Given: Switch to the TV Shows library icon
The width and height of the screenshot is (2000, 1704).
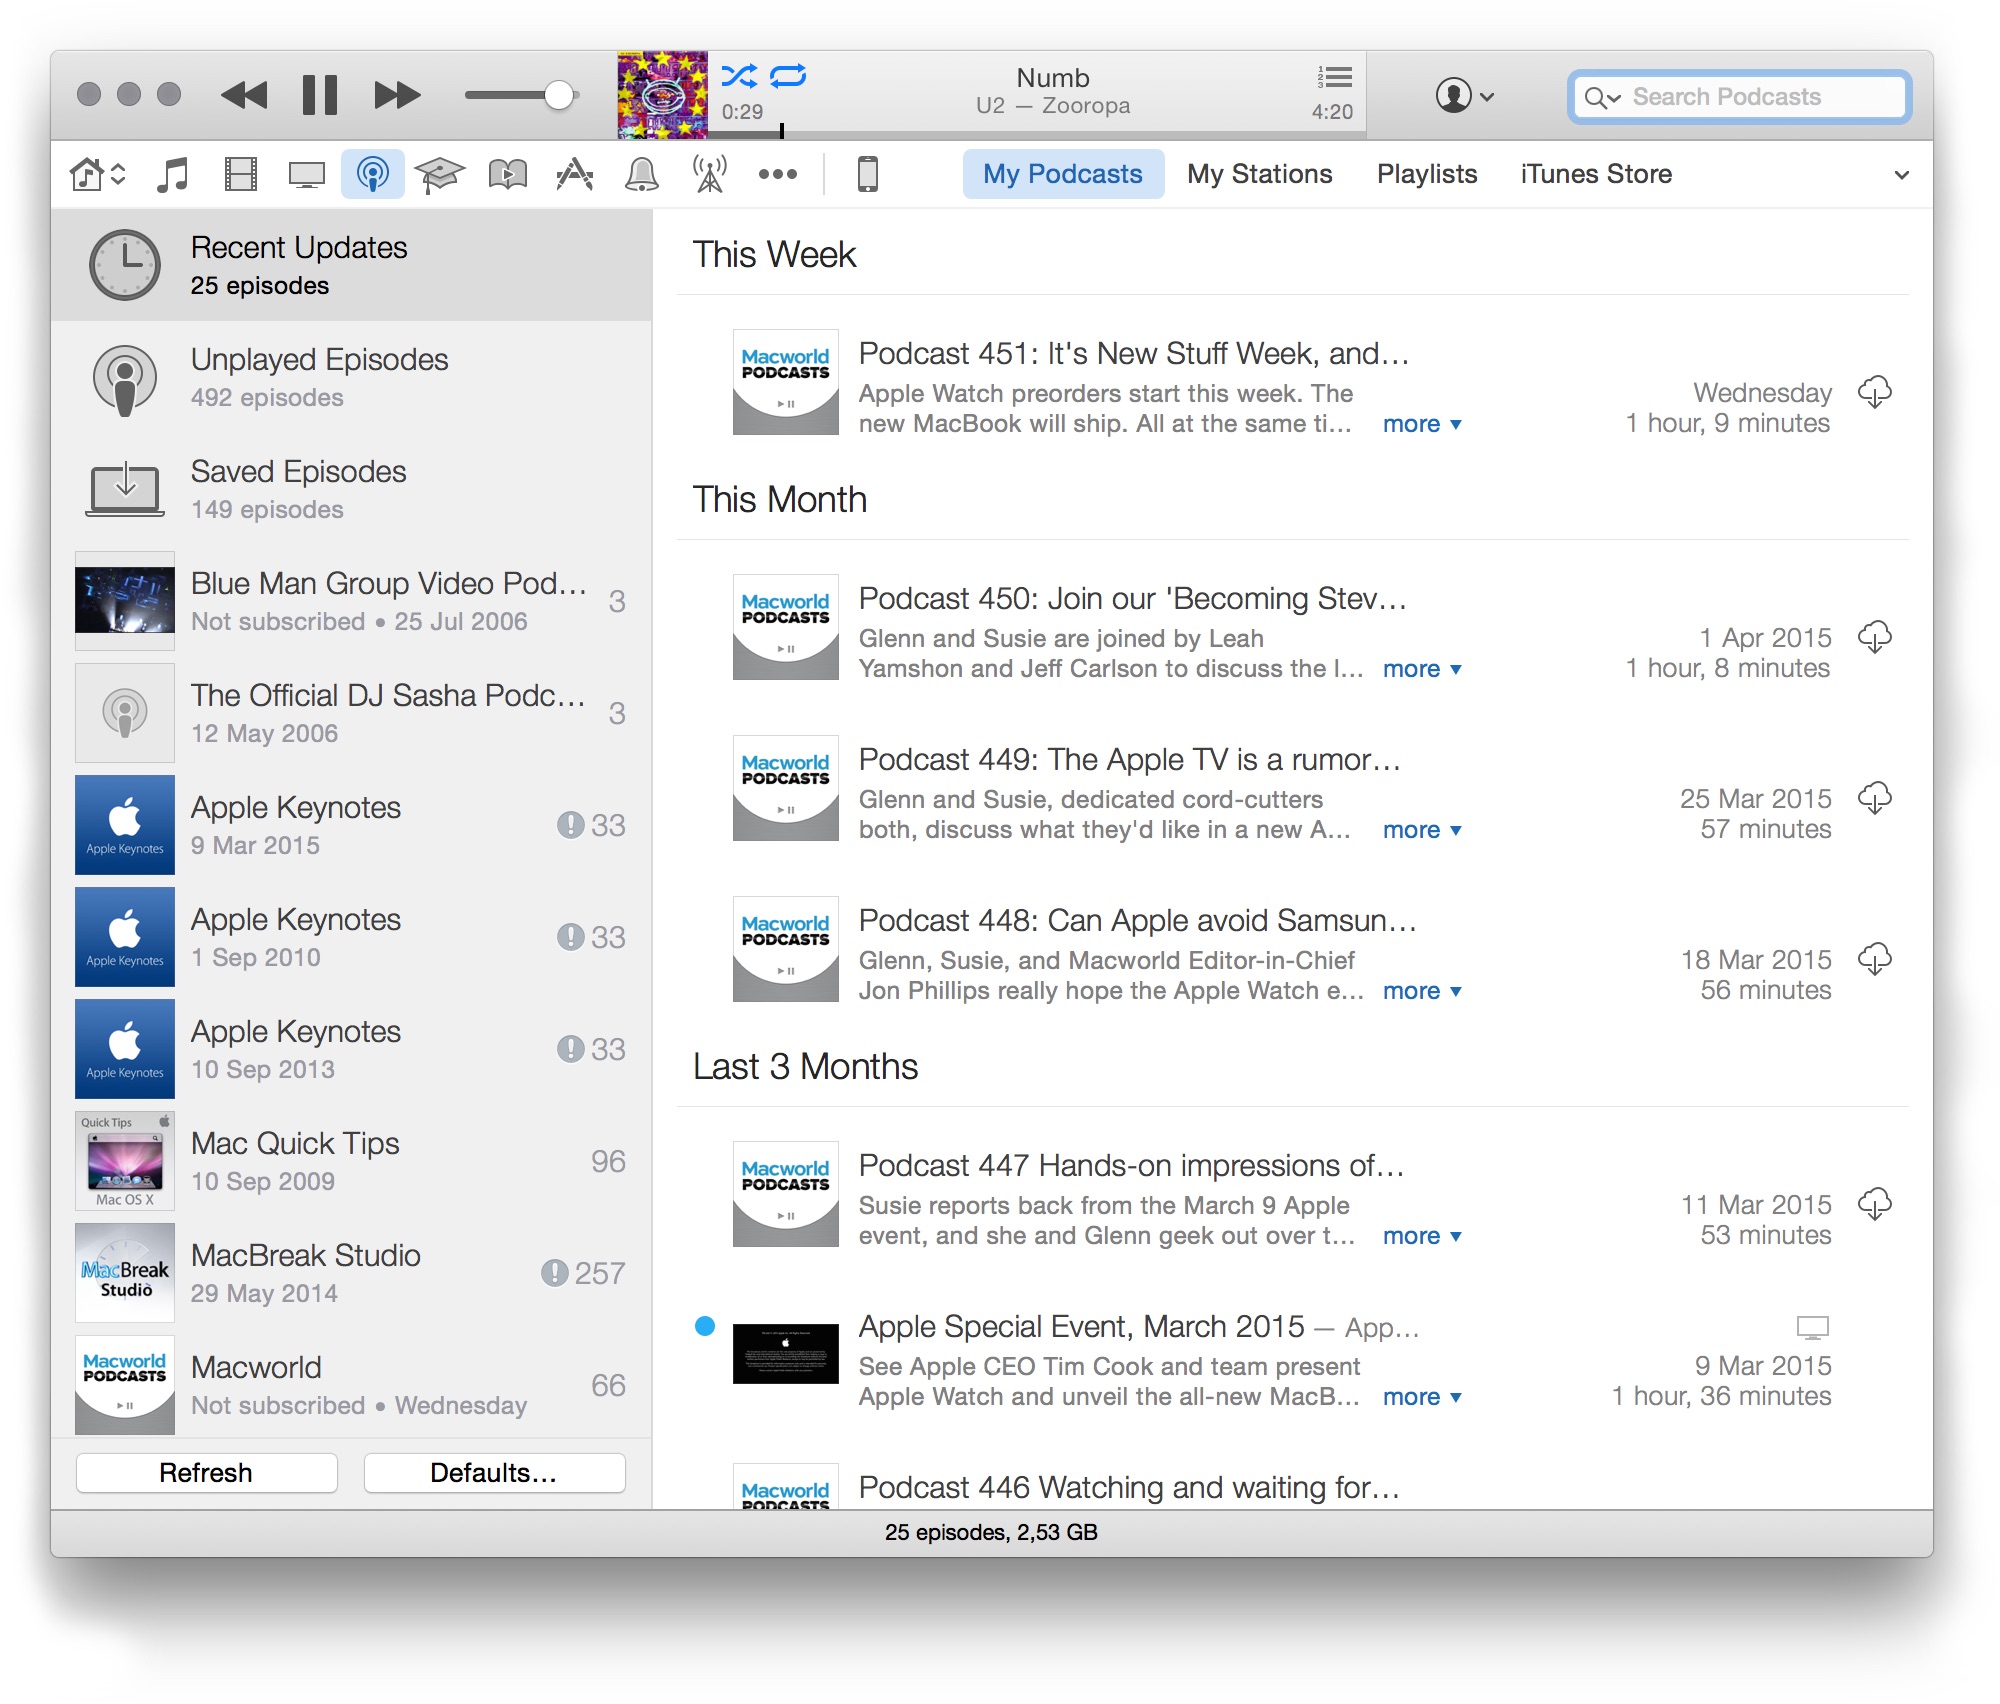Looking at the screenshot, I should point(306,175).
